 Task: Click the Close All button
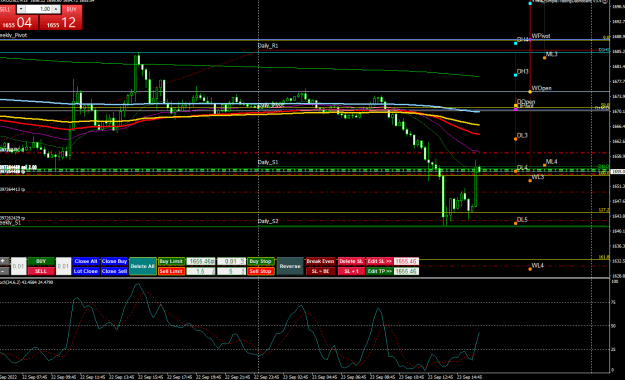[86, 262]
